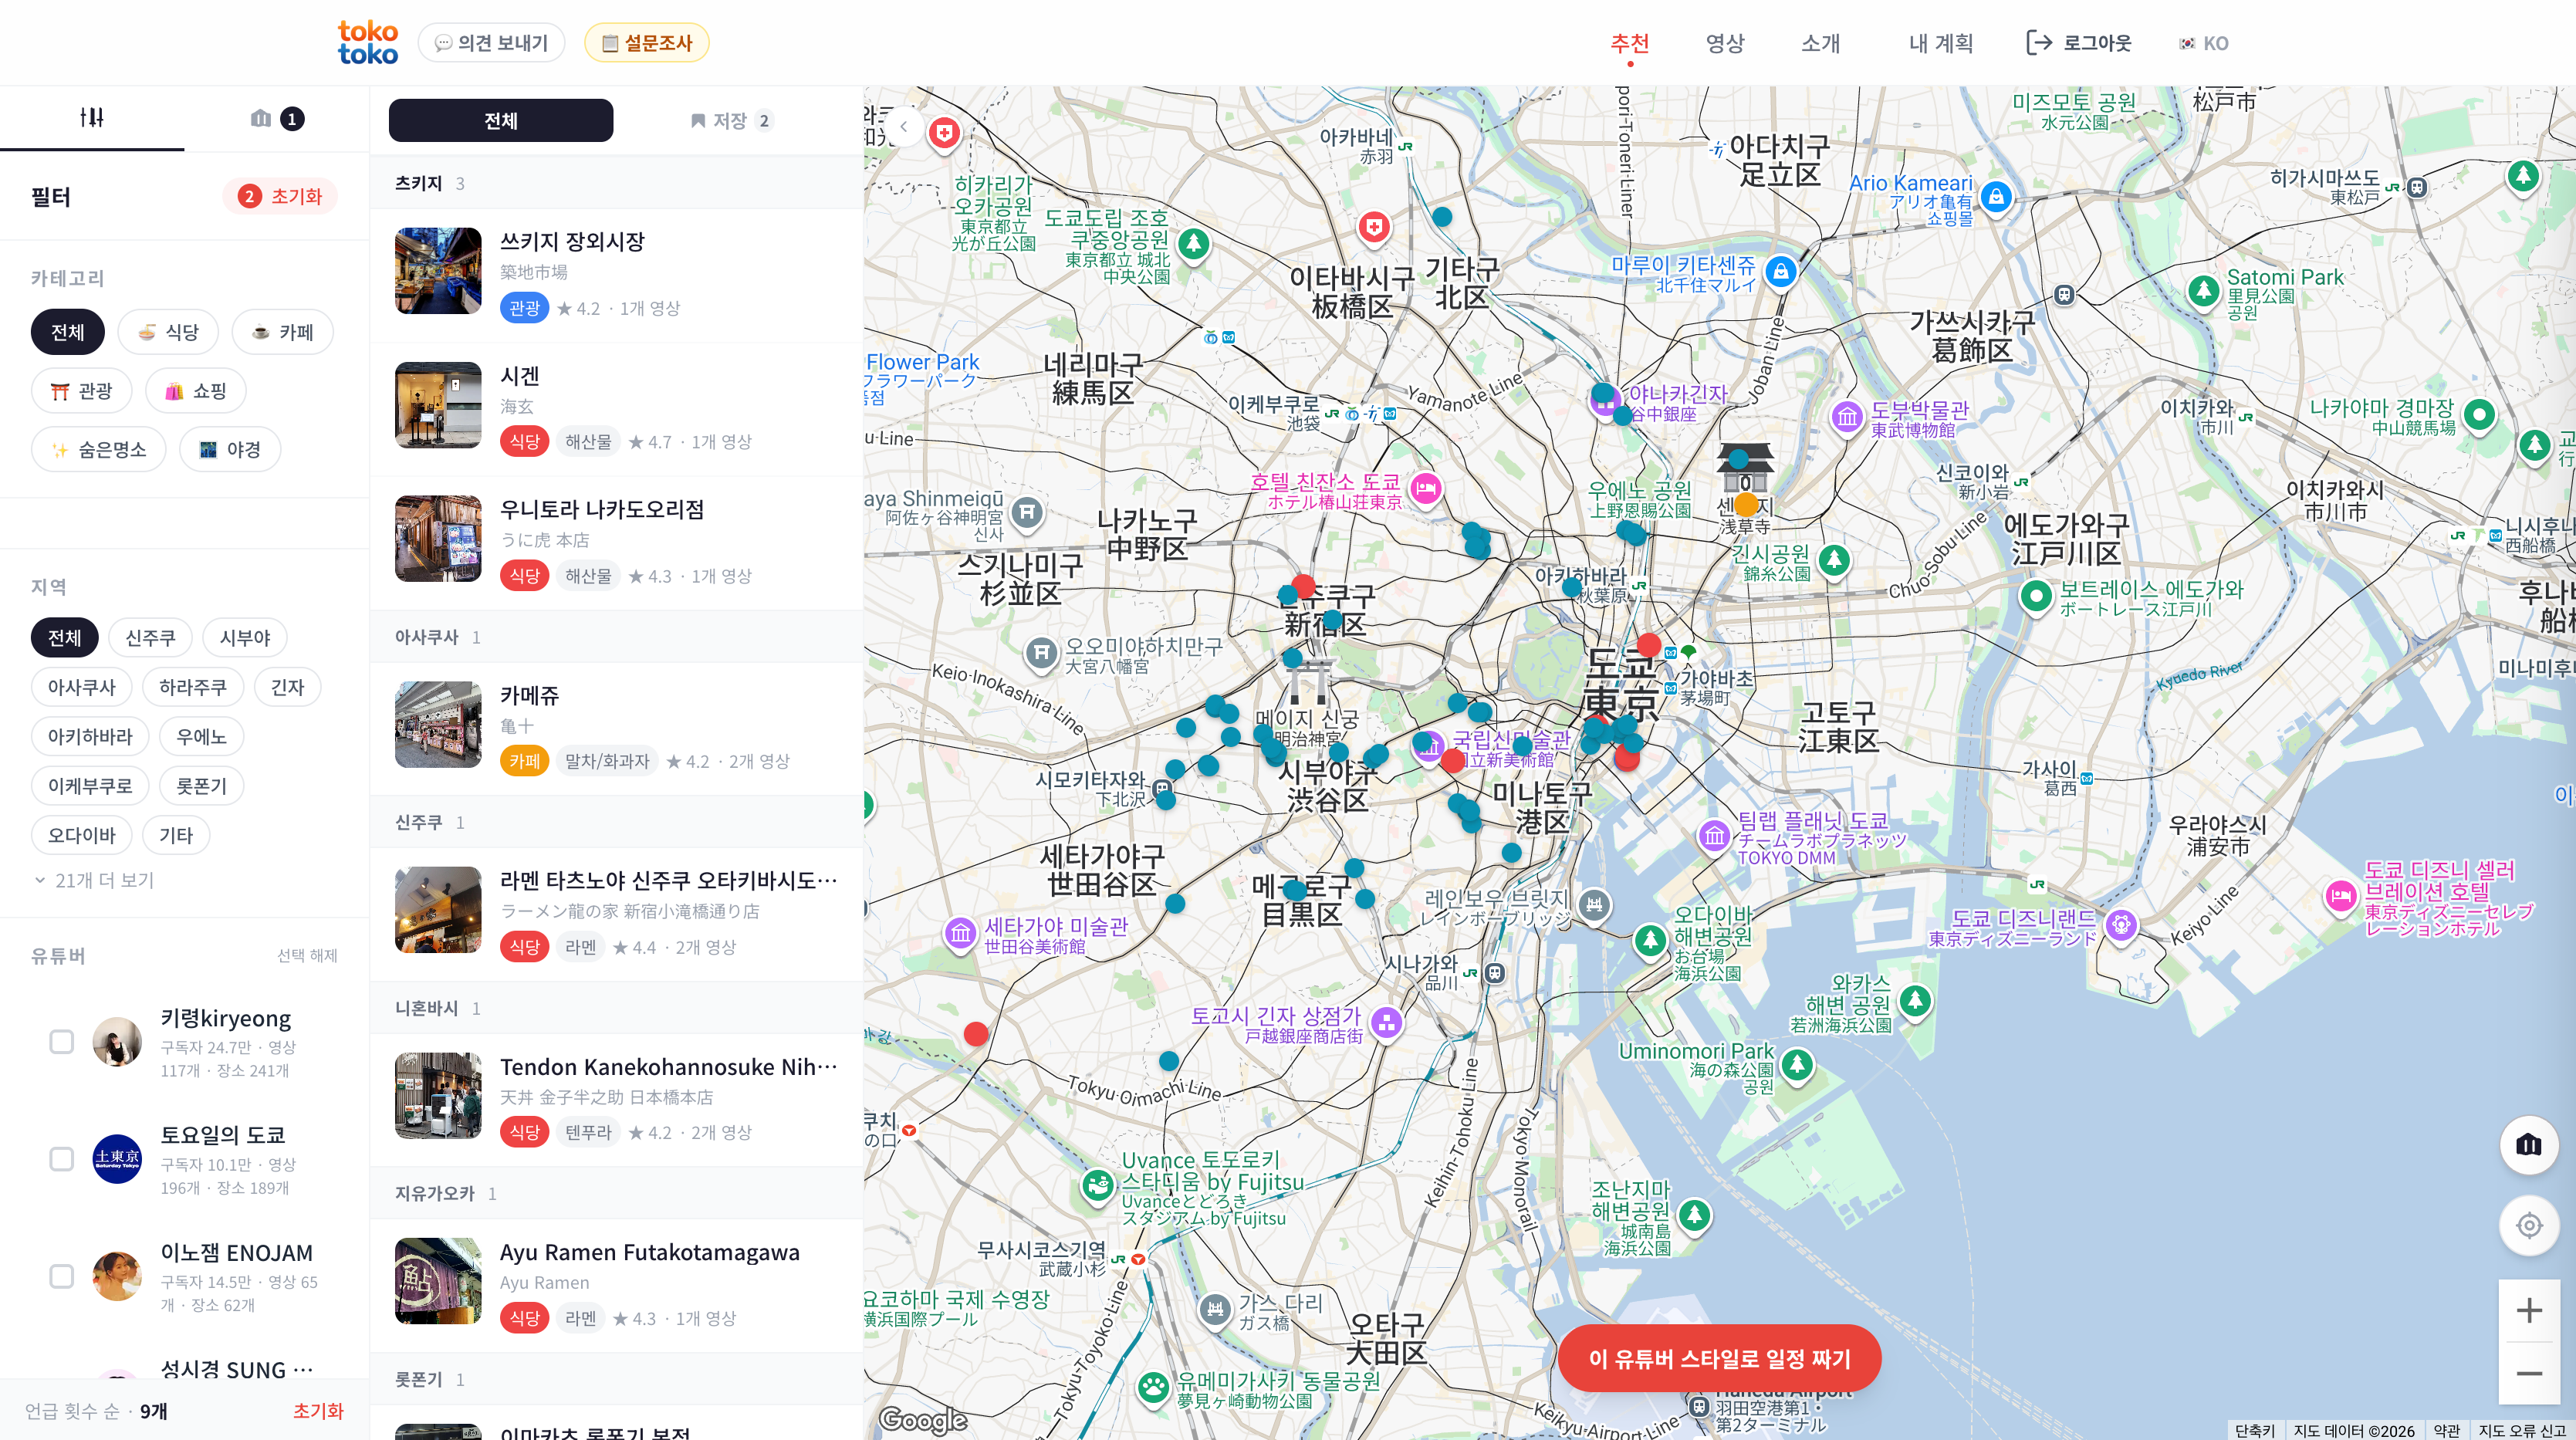Enable the 이노잼 ENOJAM checkbox
Image resolution: width=2576 pixels, height=1440 pixels.
[x=62, y=1276]
